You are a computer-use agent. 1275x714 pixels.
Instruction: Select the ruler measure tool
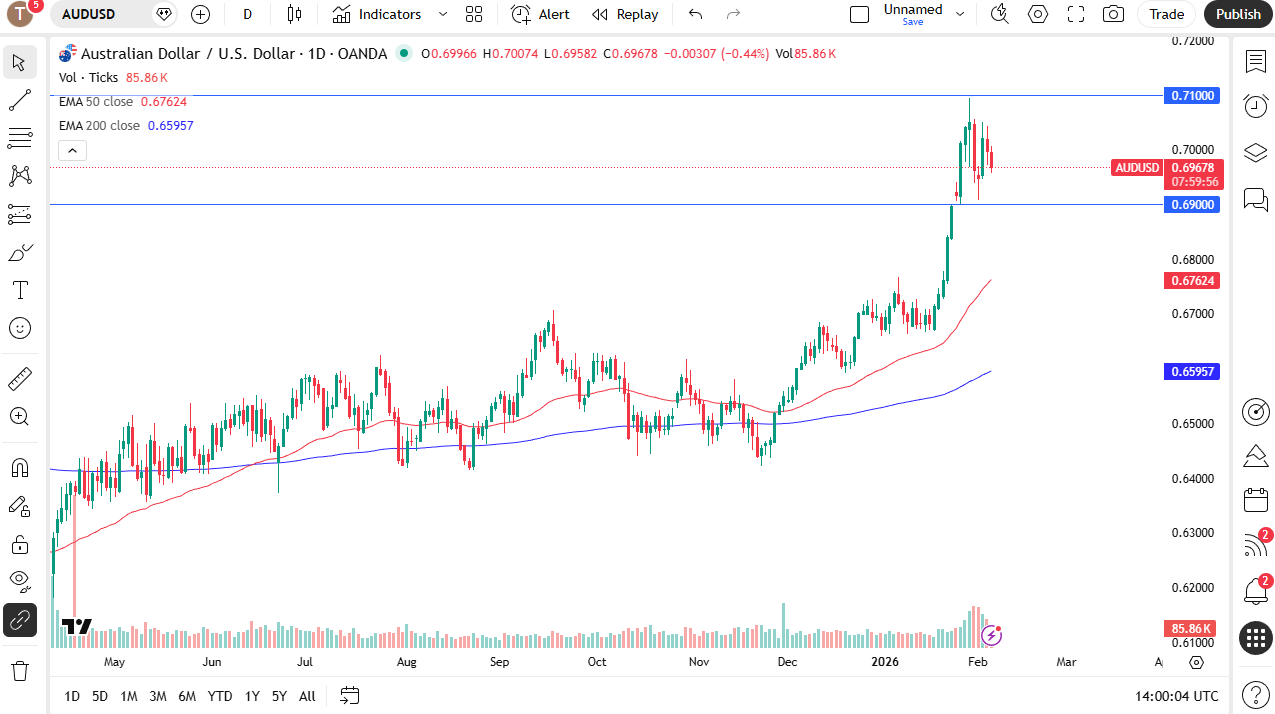pyautogui.click(x=19, y=379)
